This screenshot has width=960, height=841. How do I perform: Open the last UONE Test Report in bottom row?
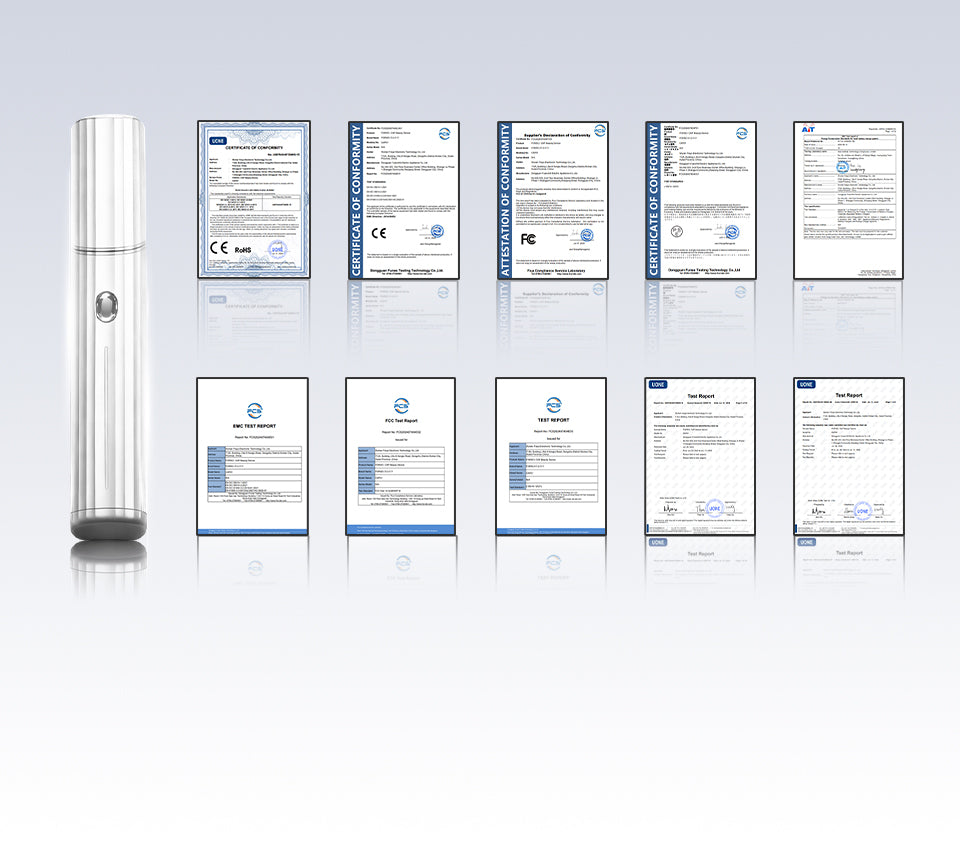tap(848, 456)
